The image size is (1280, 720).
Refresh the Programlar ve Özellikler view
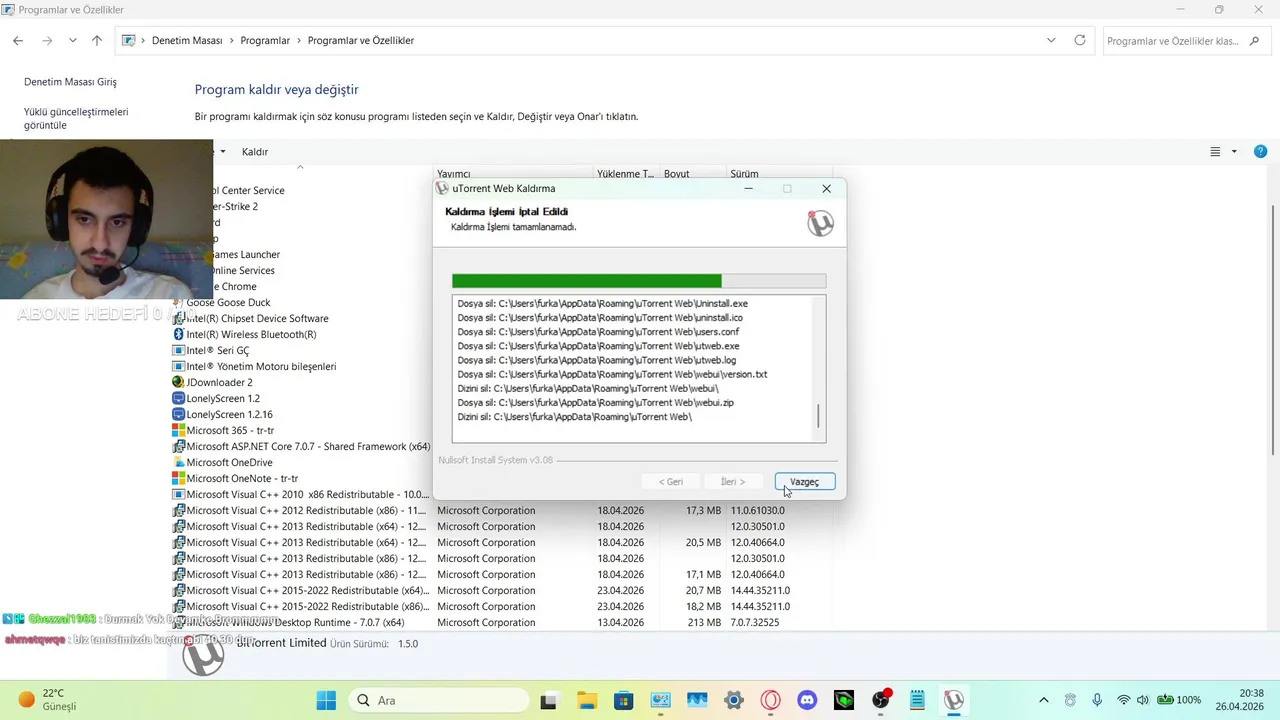pyautogui.click(x=1080, y=41)
